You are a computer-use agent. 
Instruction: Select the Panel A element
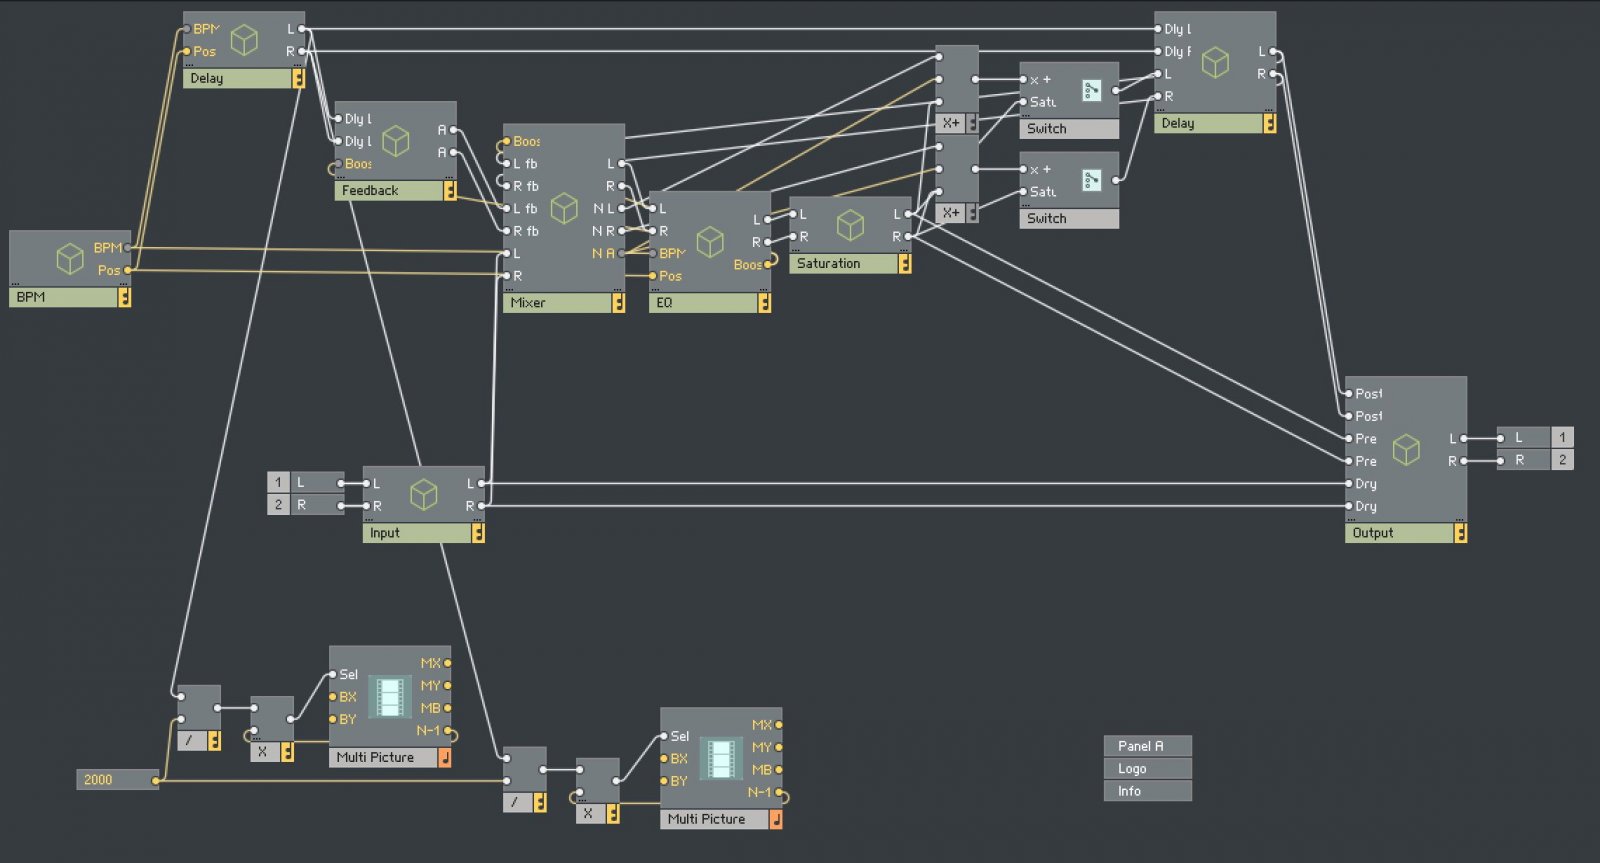click(x=1147, y=746)
